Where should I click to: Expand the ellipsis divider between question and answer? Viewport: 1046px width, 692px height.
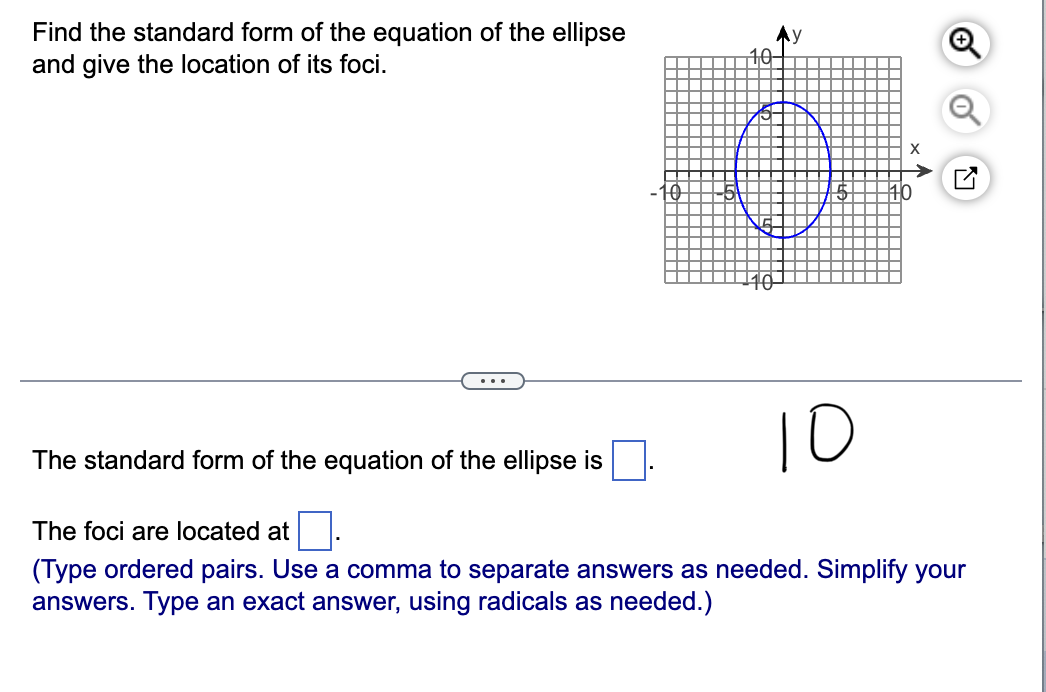click(x=492, y=381)
